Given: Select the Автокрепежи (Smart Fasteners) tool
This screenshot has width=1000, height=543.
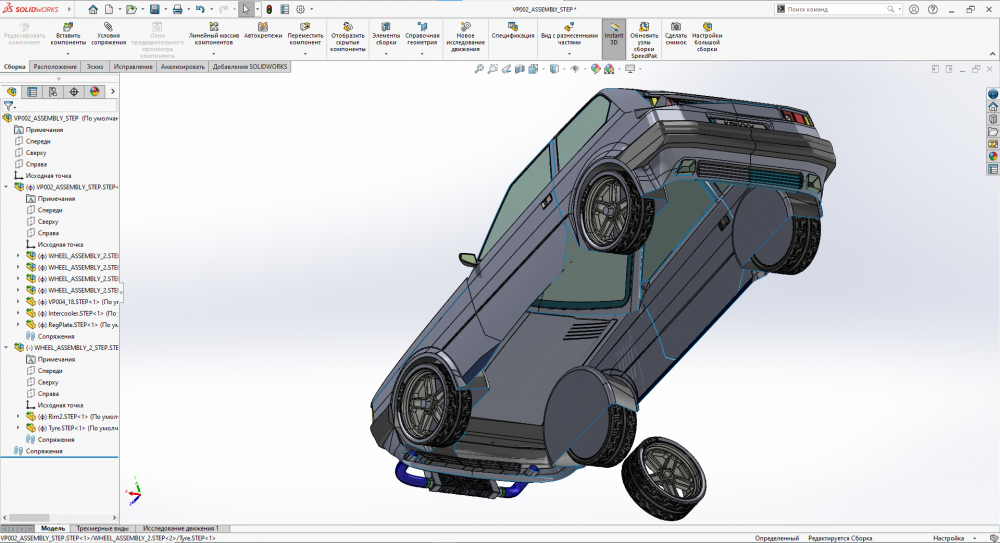Looking at the screenshot, I should (263, 27).
